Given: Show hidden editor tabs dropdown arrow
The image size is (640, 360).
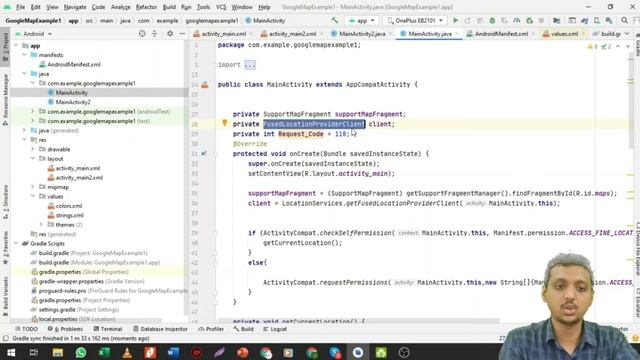Looking at the screenshot, I should pos(627,33).
